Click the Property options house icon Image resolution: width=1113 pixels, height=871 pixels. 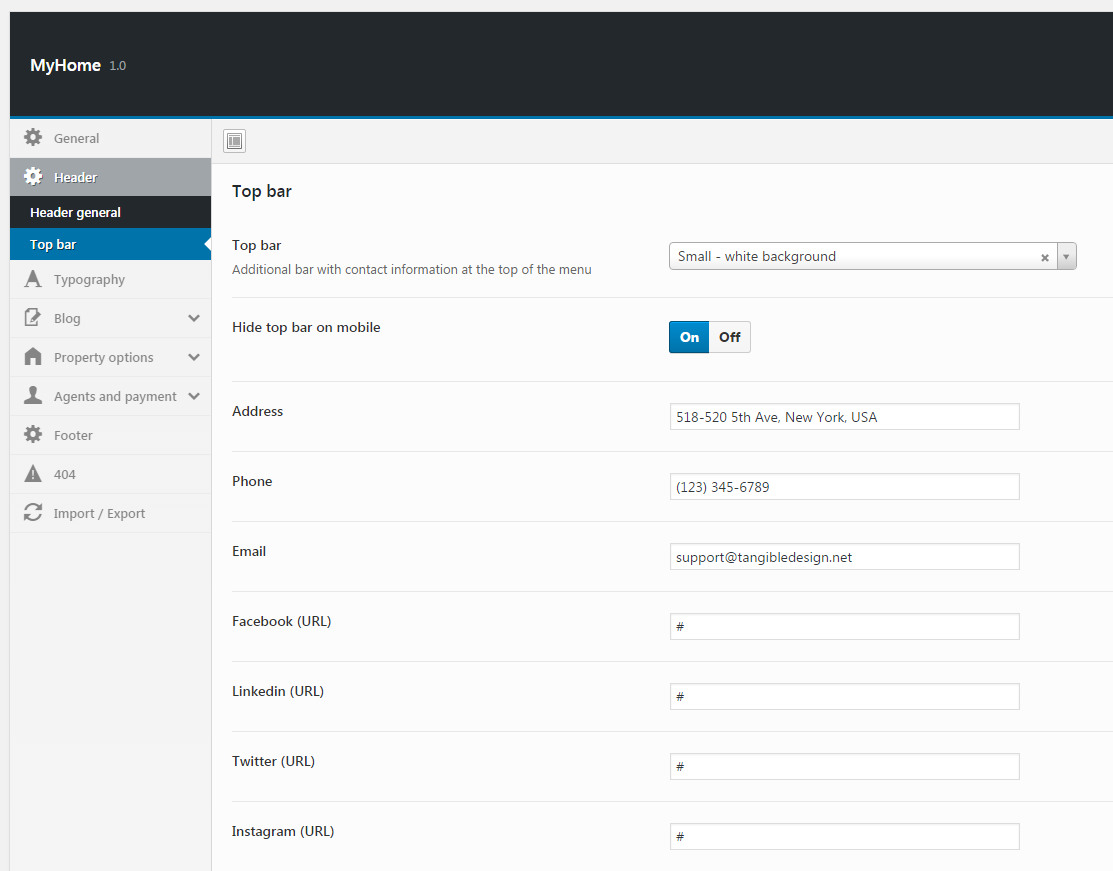[33, 356]
